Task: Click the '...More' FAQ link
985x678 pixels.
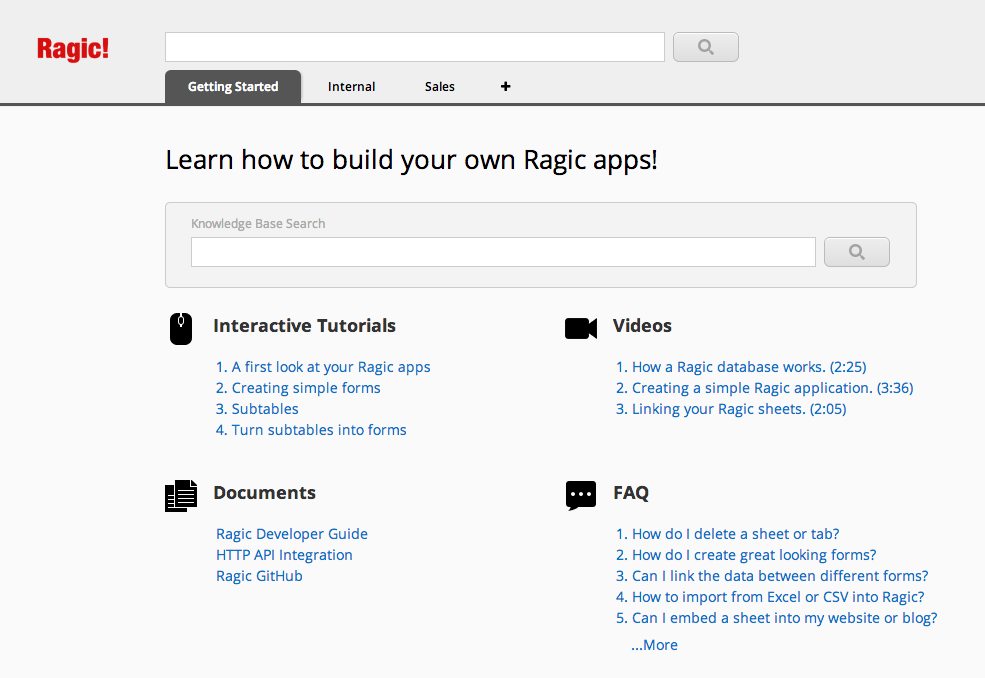Action: pos(655,645)
